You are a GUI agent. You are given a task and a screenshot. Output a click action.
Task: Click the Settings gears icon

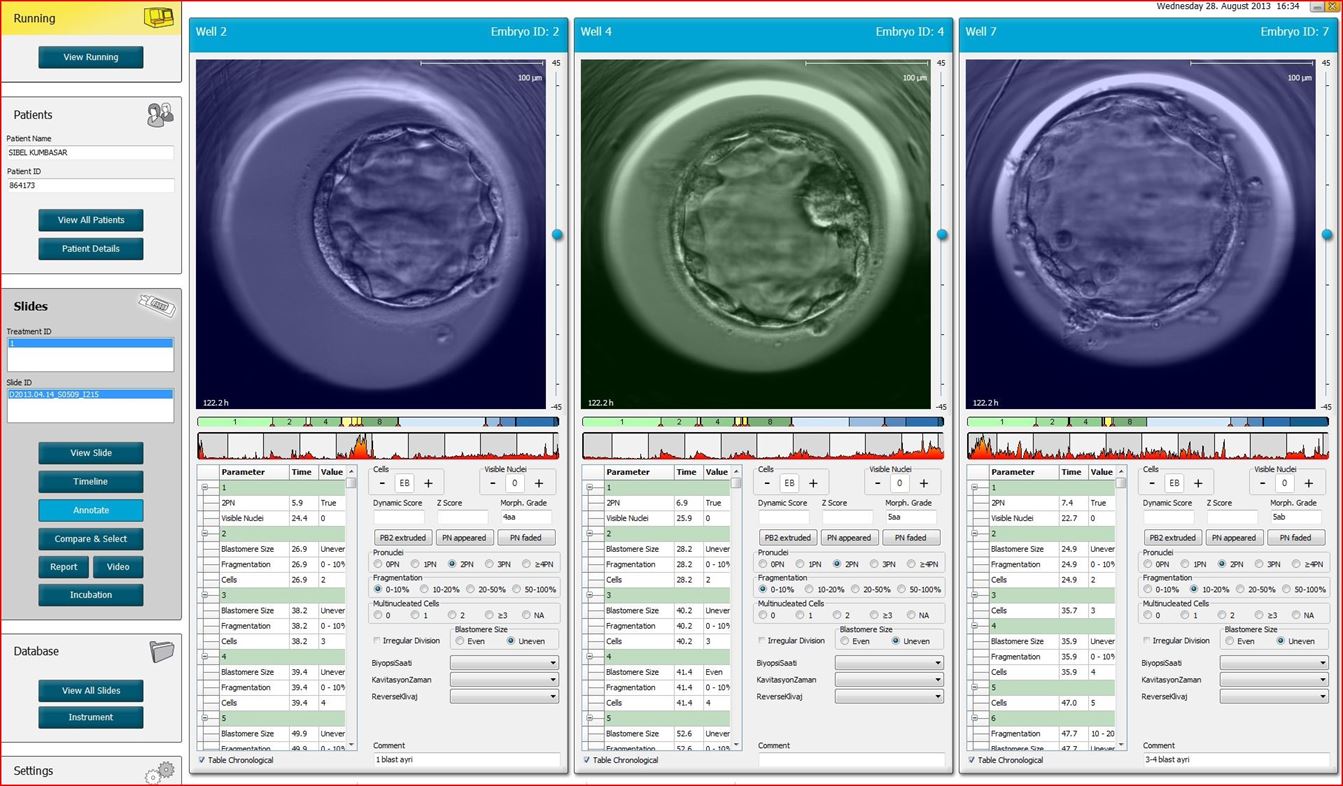[x=160, y=771]
